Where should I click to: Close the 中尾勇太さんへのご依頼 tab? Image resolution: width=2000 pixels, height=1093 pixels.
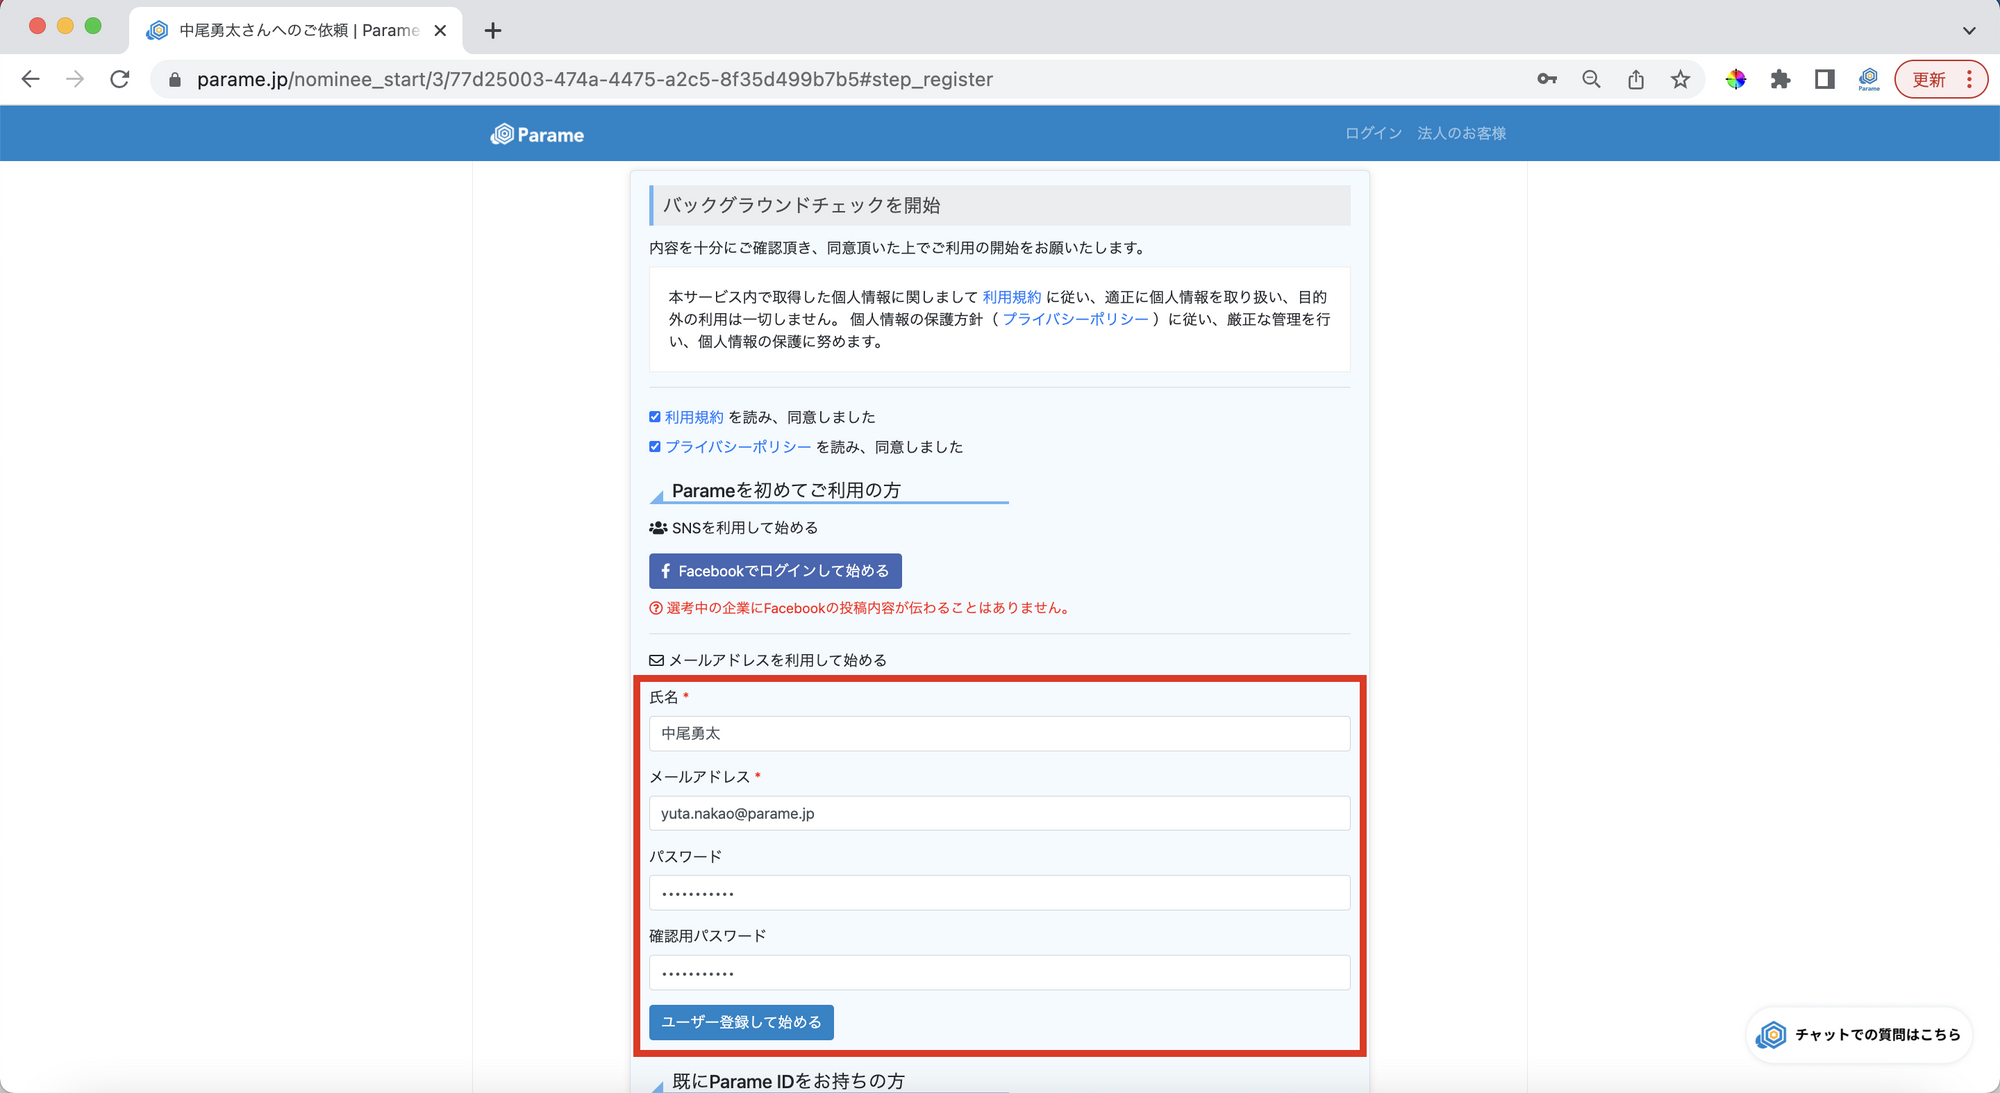440,30
